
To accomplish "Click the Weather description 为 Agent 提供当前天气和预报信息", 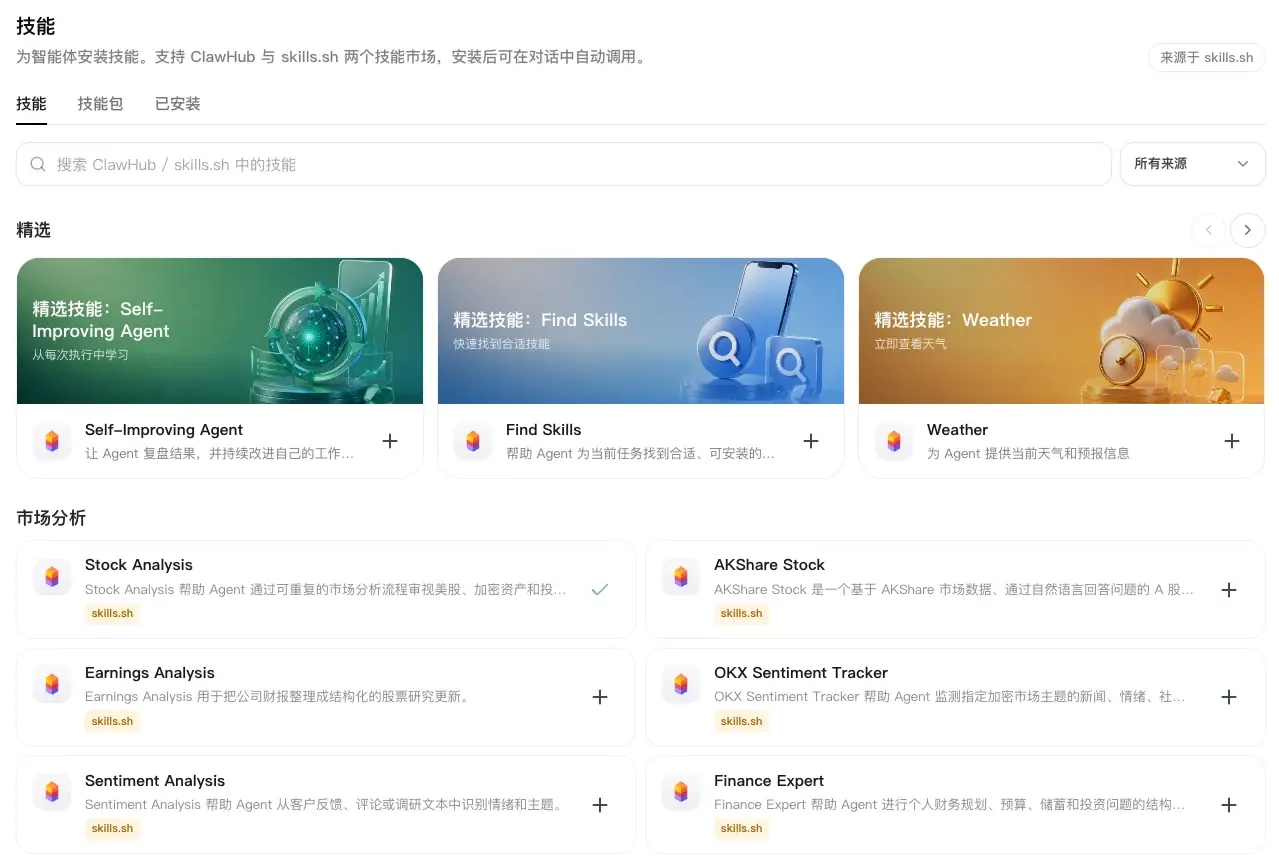I will 1028,453.
